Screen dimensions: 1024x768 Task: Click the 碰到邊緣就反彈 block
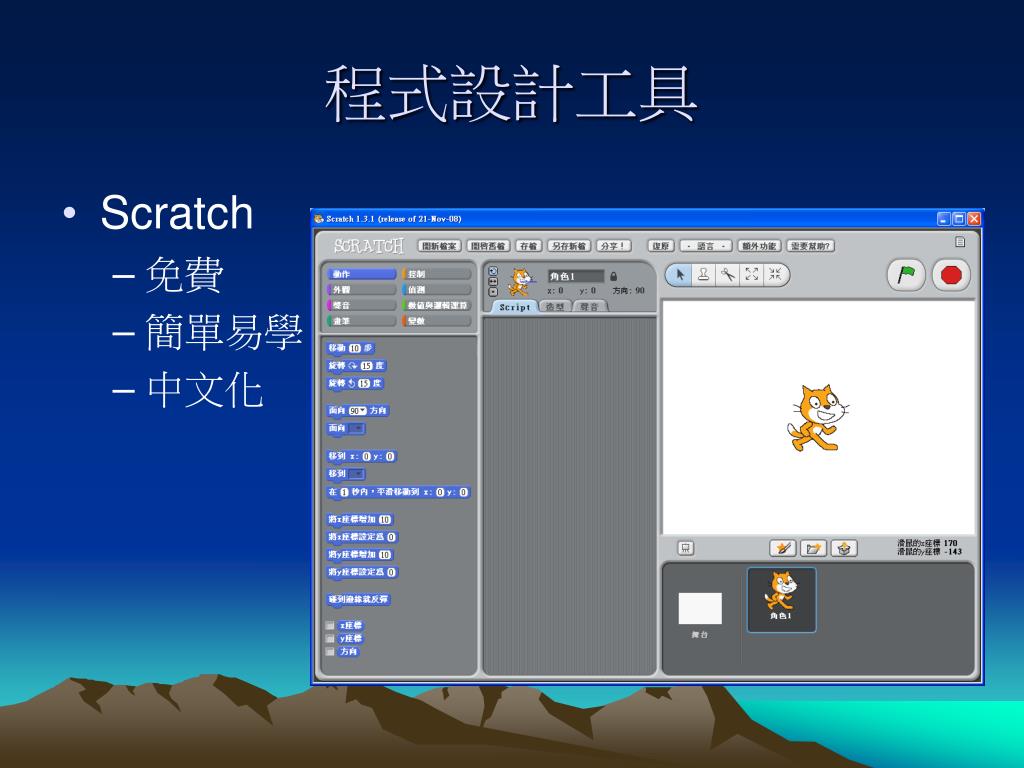[359, 600]
